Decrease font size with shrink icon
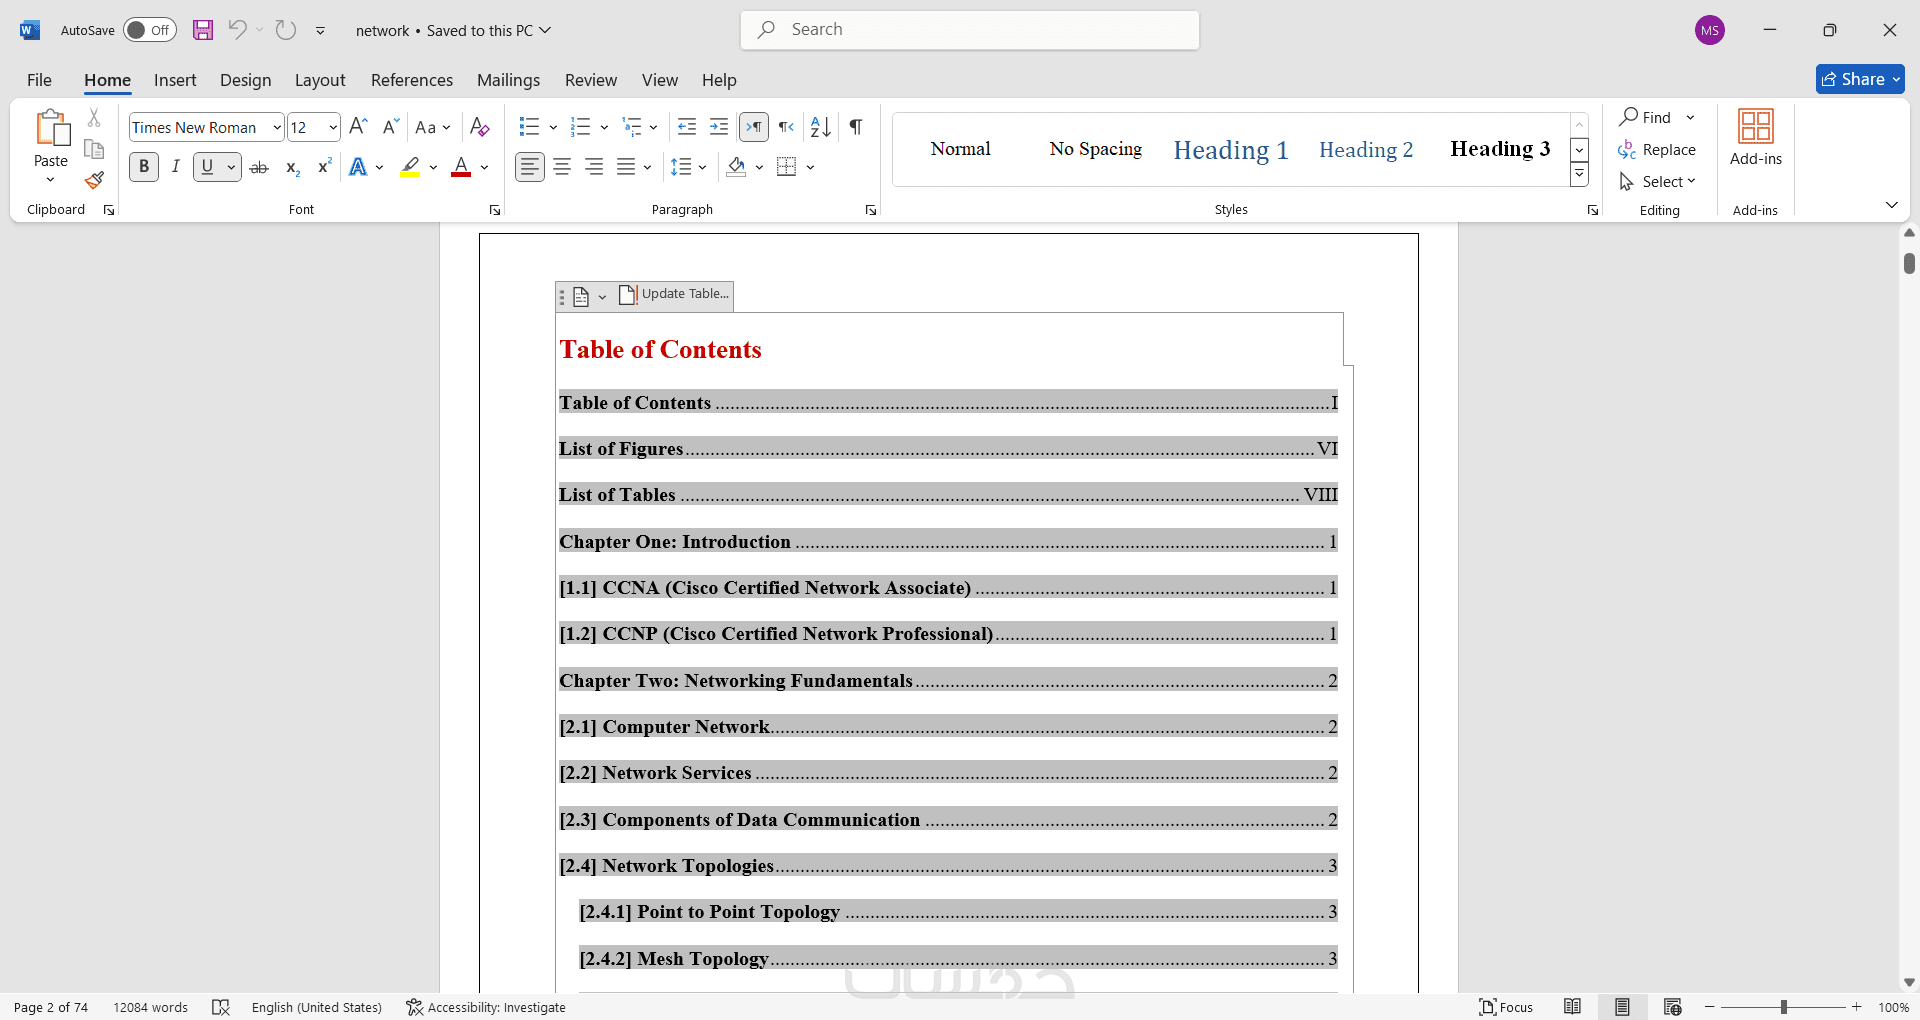The image size is (1920, 1020). [391, 127]
